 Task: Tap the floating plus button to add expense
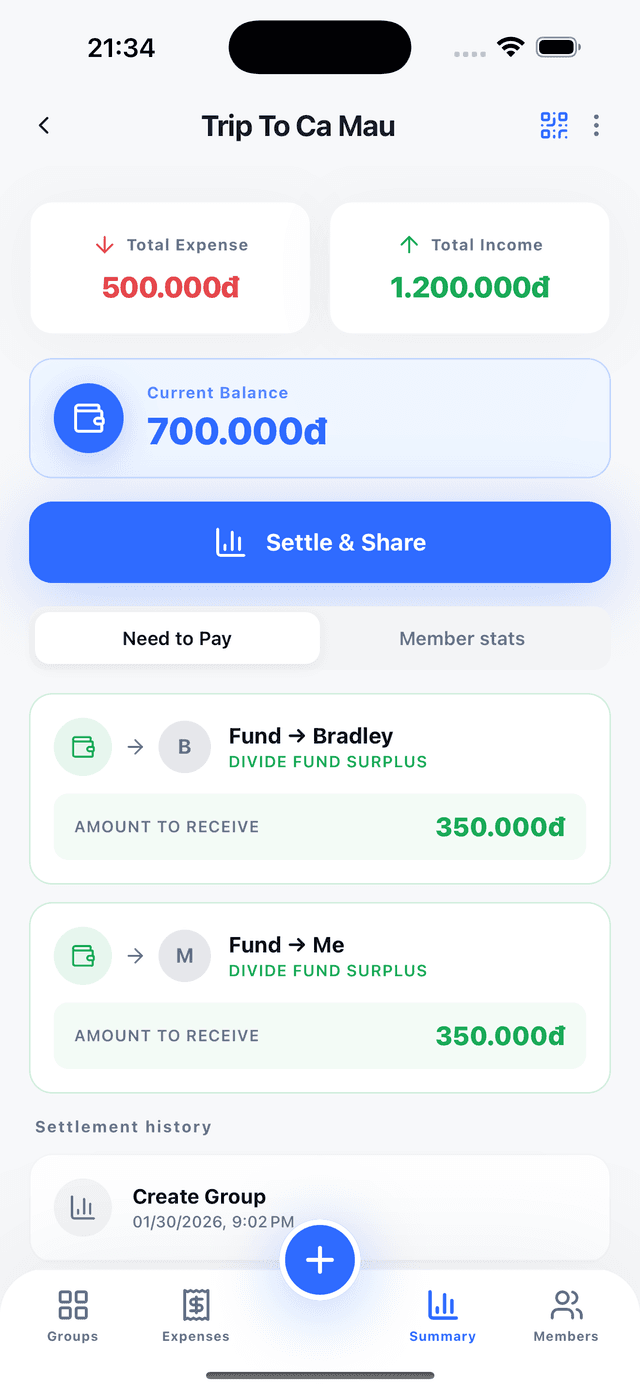(320, 1260)
